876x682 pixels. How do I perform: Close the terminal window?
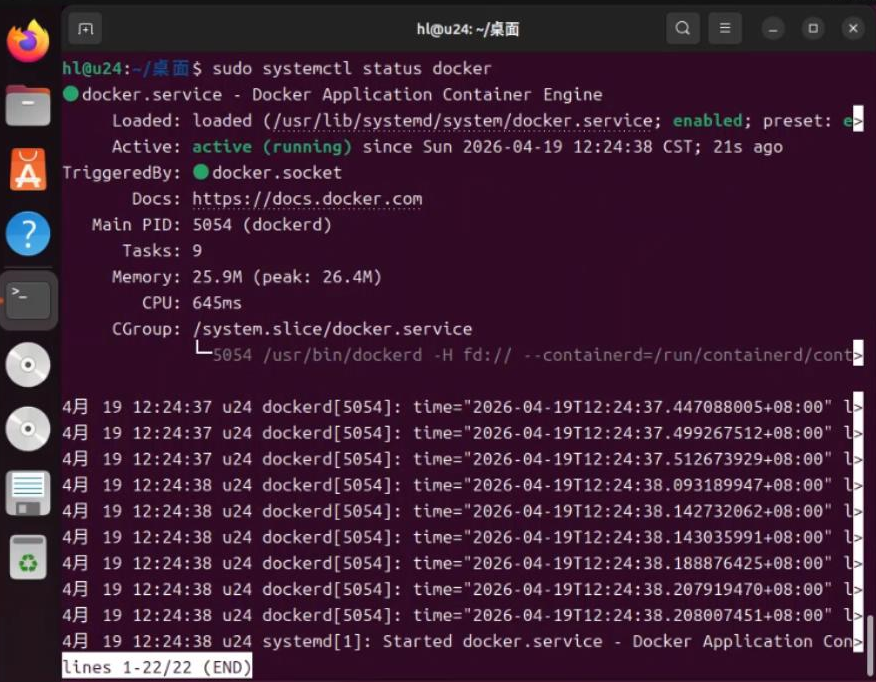(853, 28)
